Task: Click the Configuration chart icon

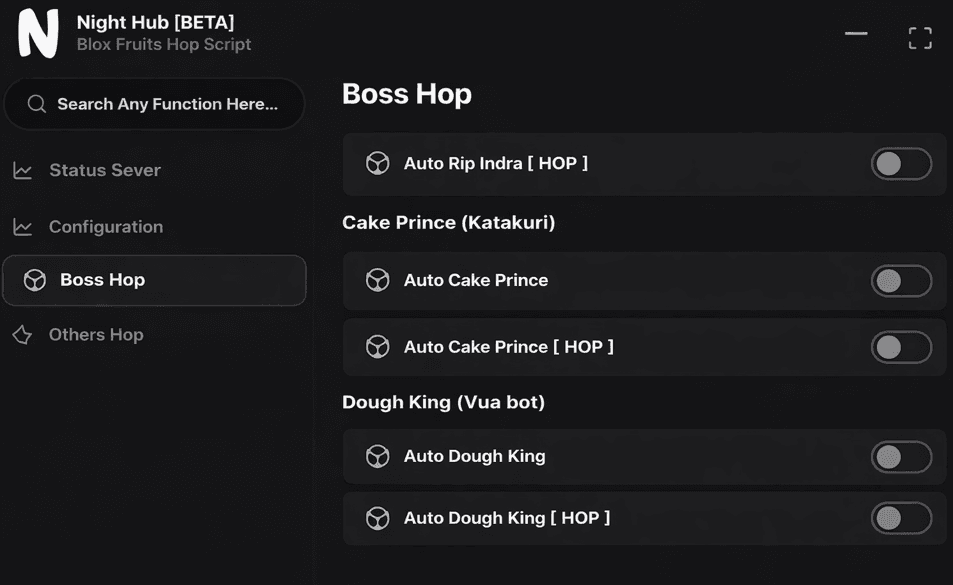Action: 23,227
